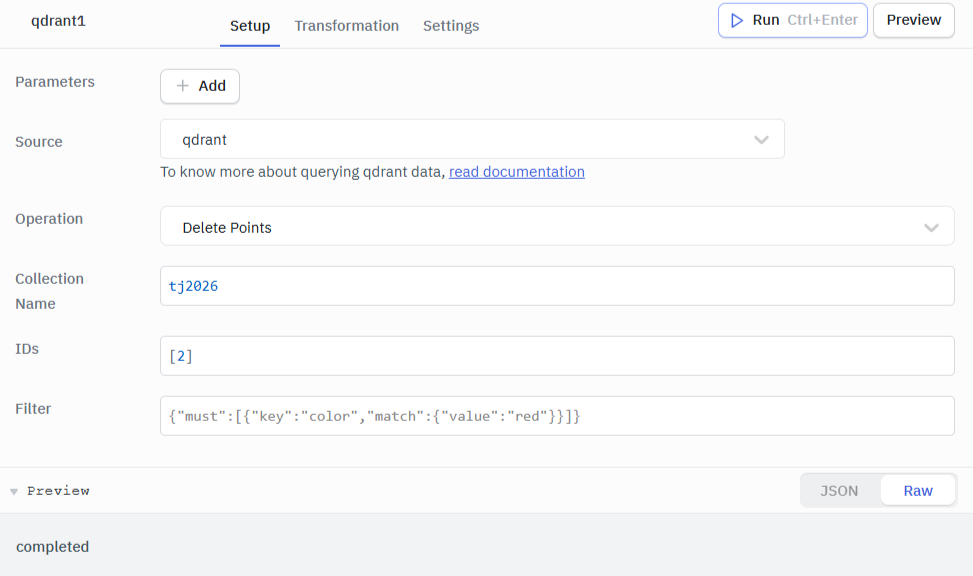Click the Filter input field
The image size is (973, 576).
[557, 416]
